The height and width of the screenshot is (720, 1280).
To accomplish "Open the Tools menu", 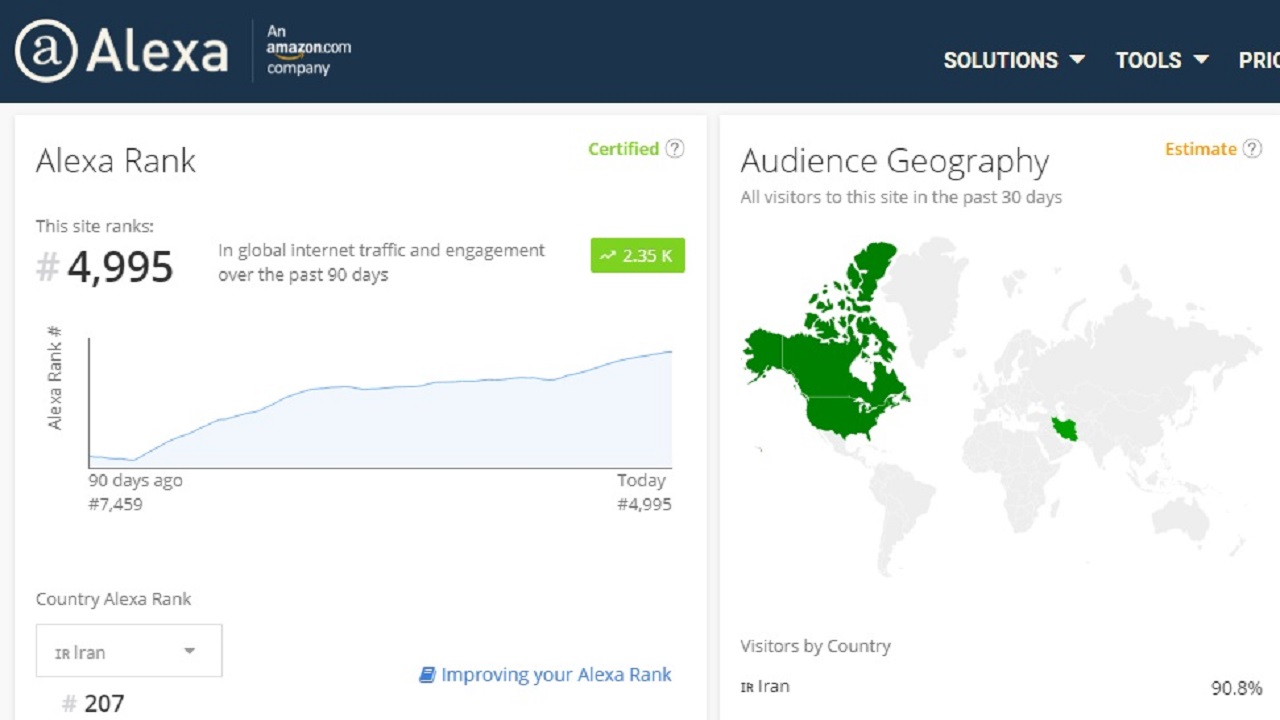I will pos(1162,60).
